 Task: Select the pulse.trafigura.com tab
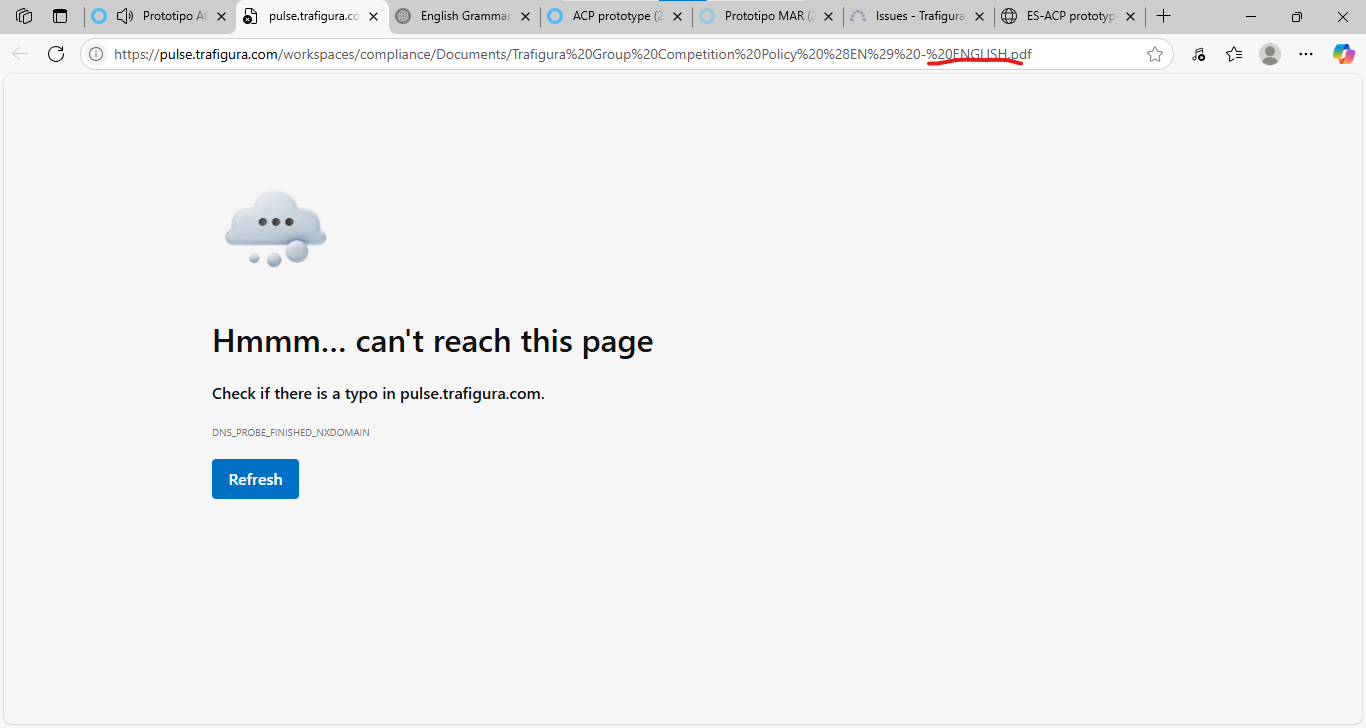313,16
